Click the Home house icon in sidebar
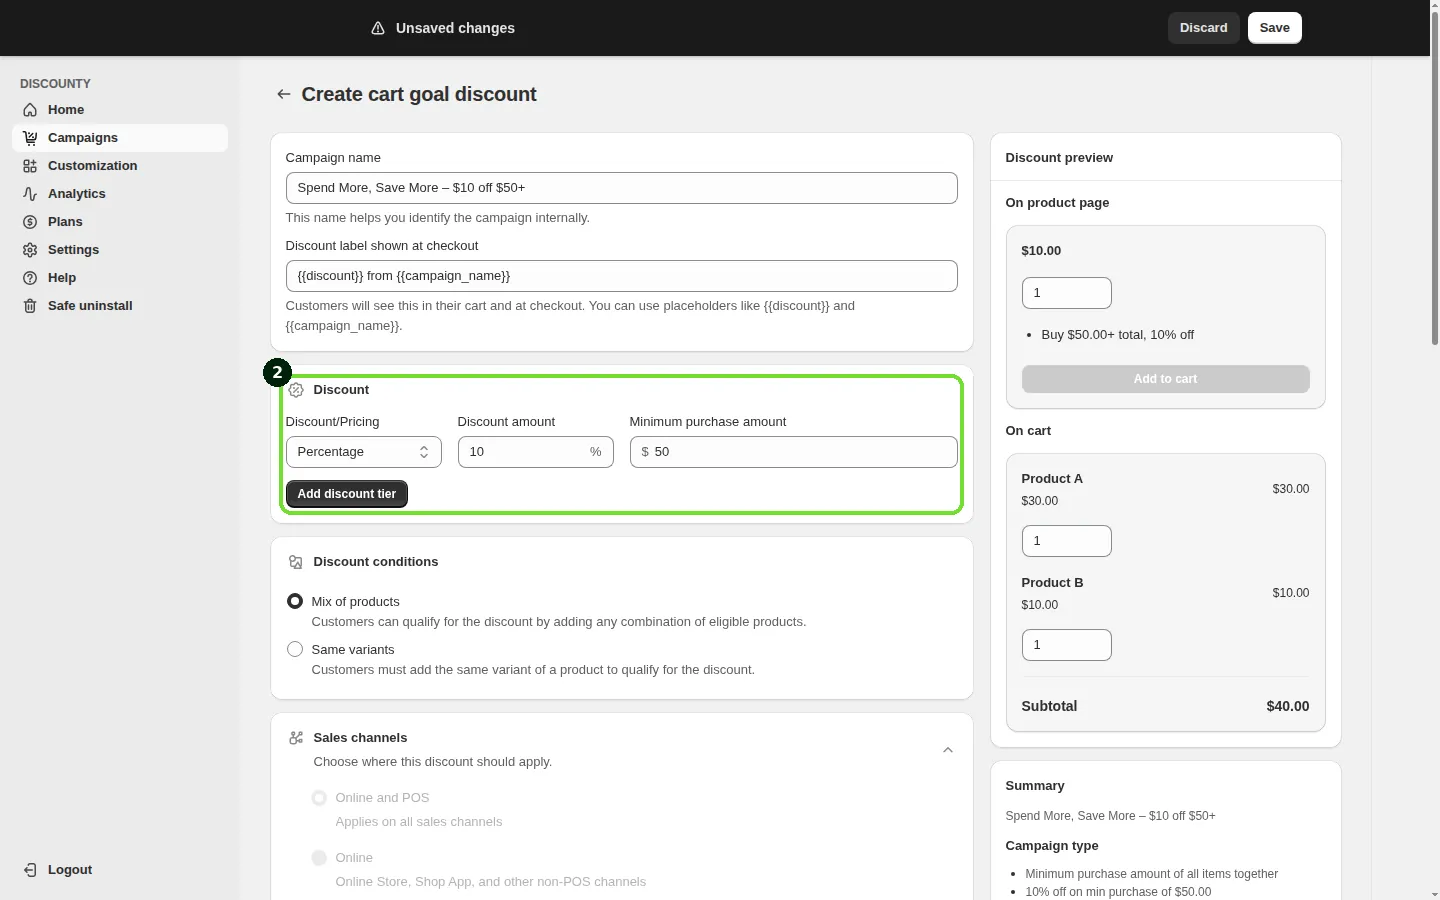This screenshot has height=900, width=1440. point(30,110)
